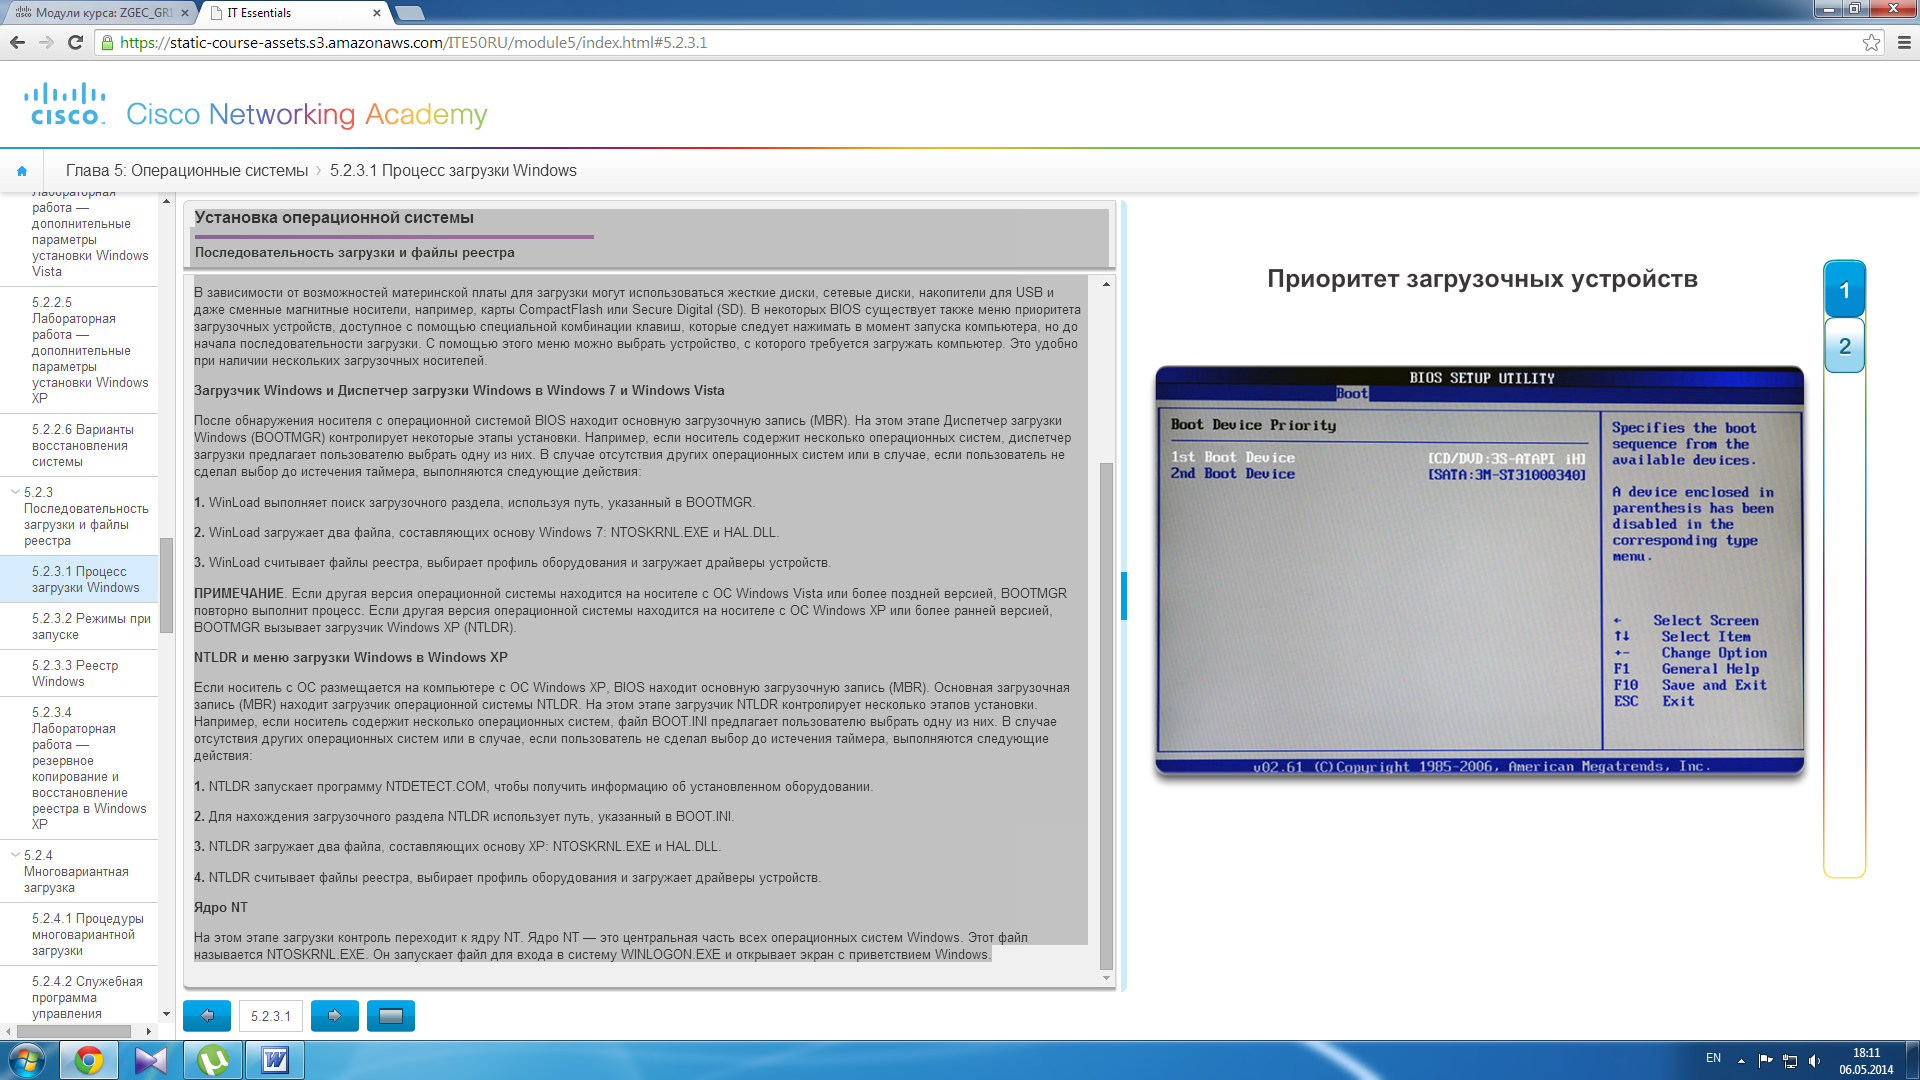Click the Action Center flag icon

click(1765, 1060)
